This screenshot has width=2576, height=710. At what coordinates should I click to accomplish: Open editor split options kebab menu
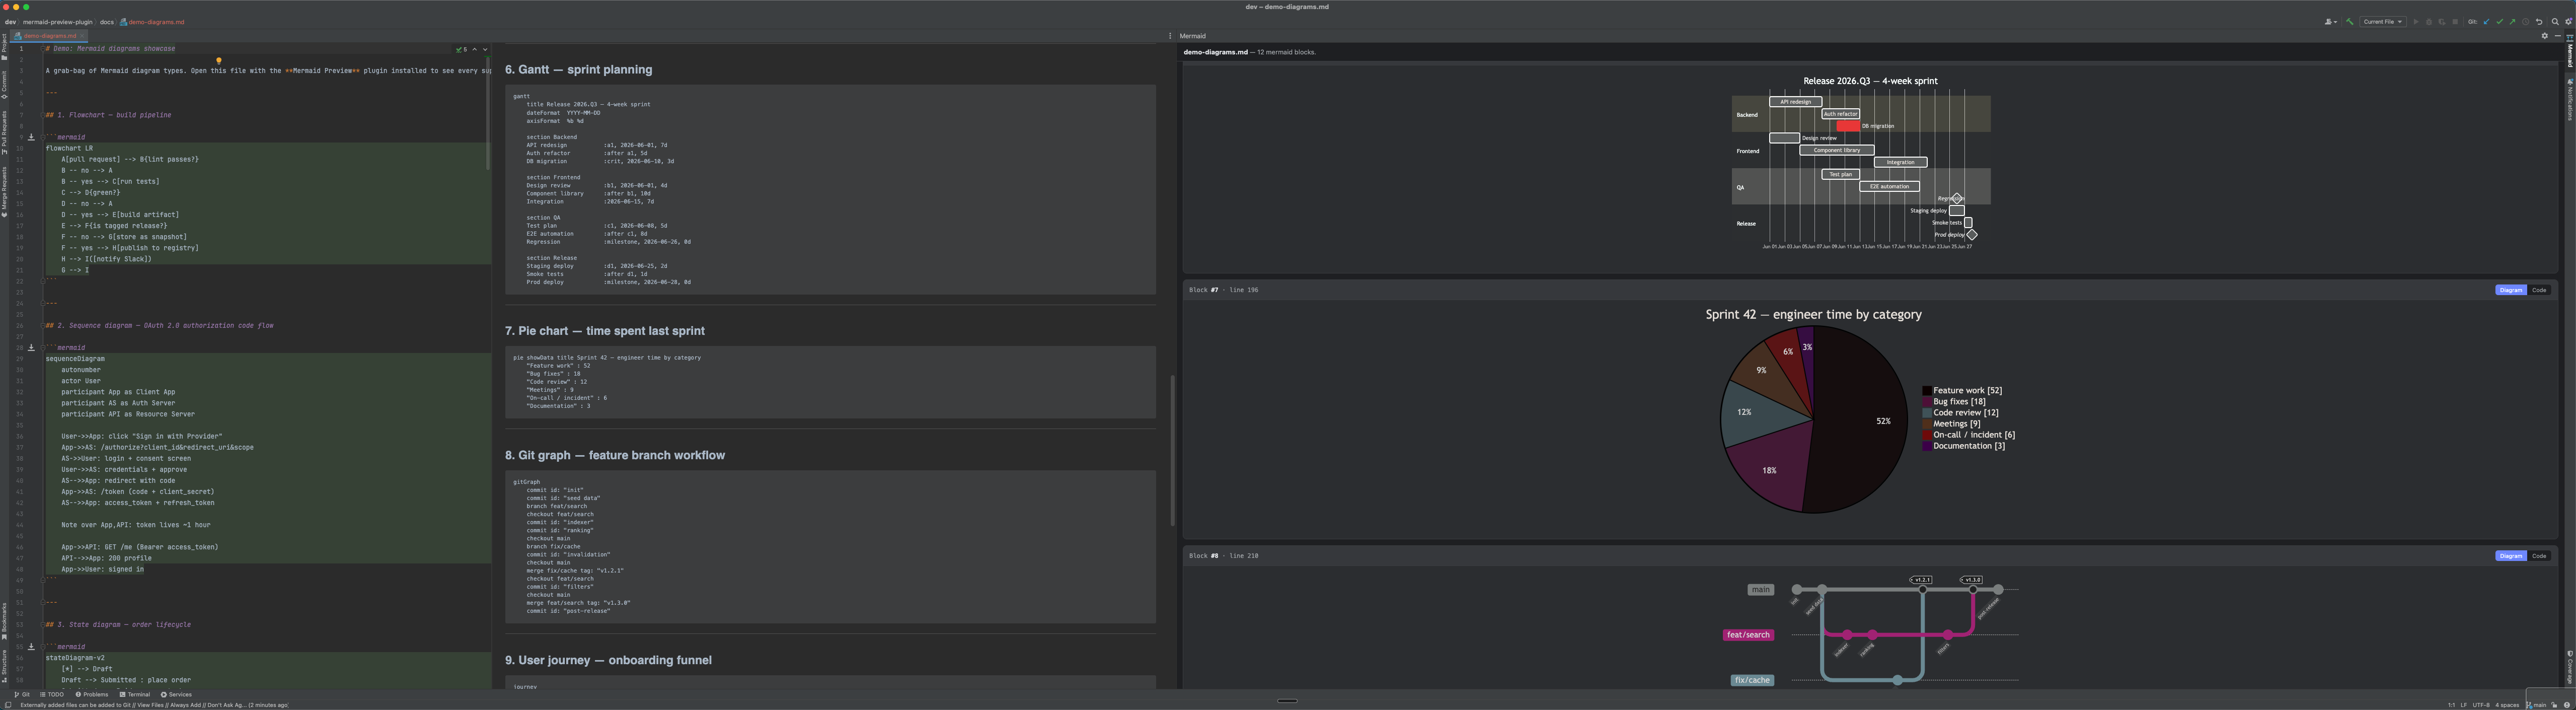point(1170,36)
